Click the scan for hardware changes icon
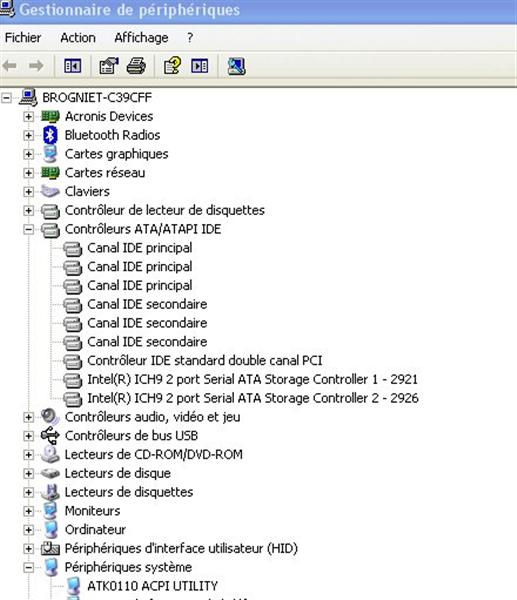Image resolution: width=517 pixels, height=600 pixels. (x=236, y=66)
